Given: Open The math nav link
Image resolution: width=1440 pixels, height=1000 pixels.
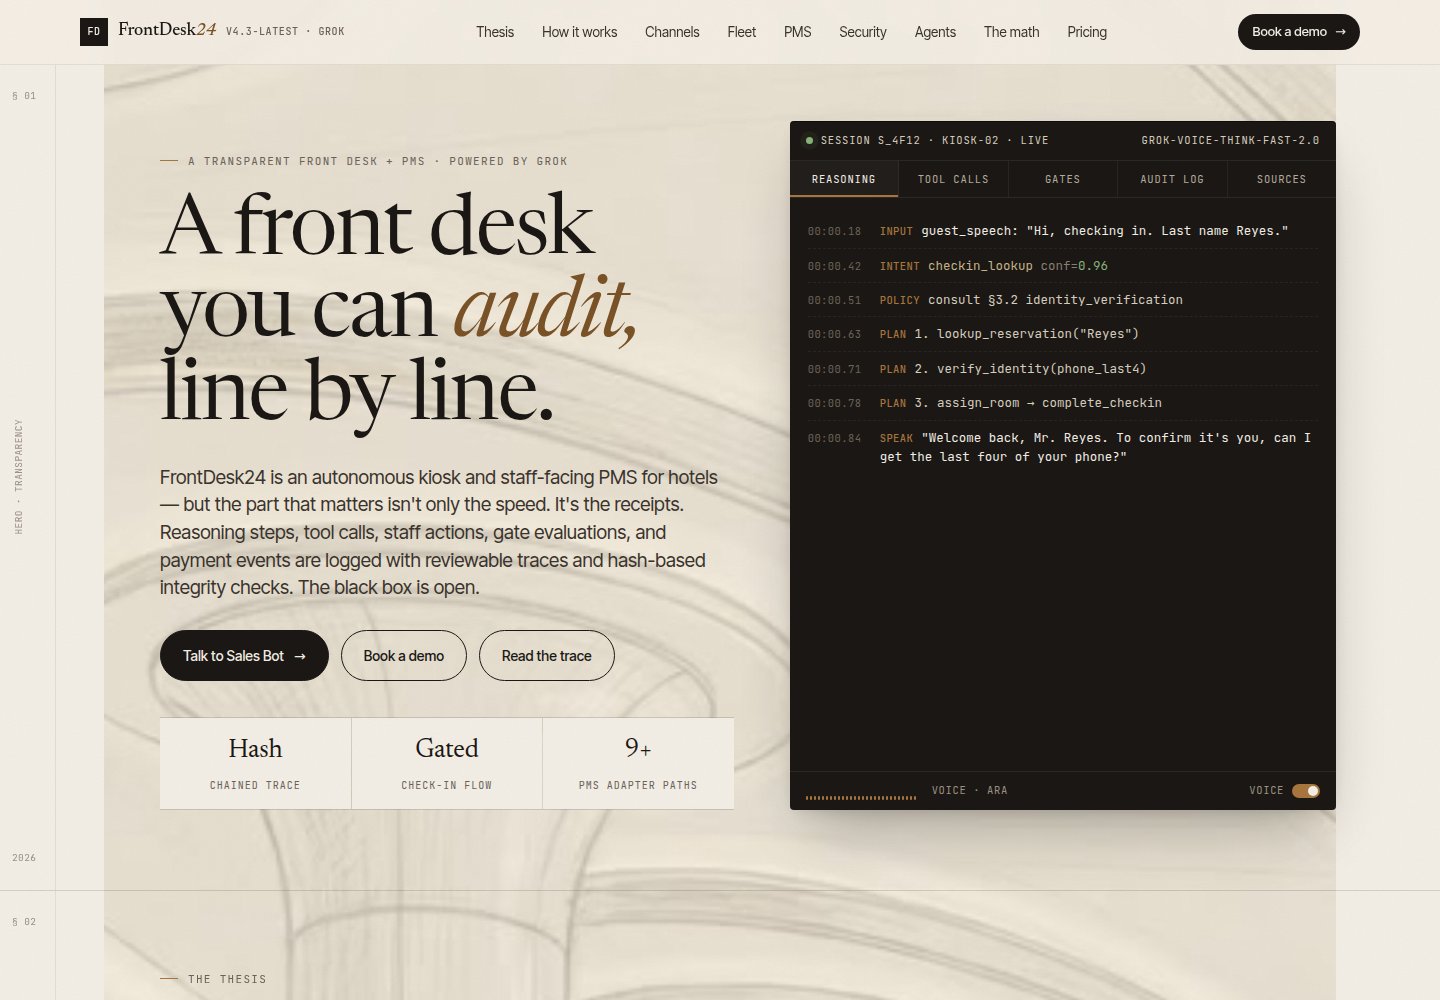Looking at the screenshot, I should coord(1011,32).
